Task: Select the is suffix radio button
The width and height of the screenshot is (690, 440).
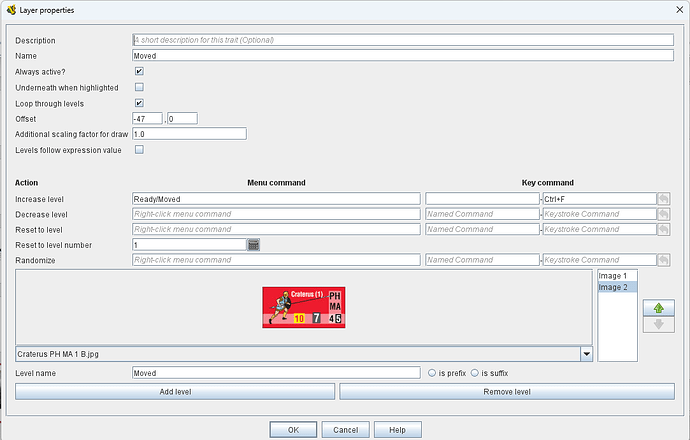Action: coord(474,373)
